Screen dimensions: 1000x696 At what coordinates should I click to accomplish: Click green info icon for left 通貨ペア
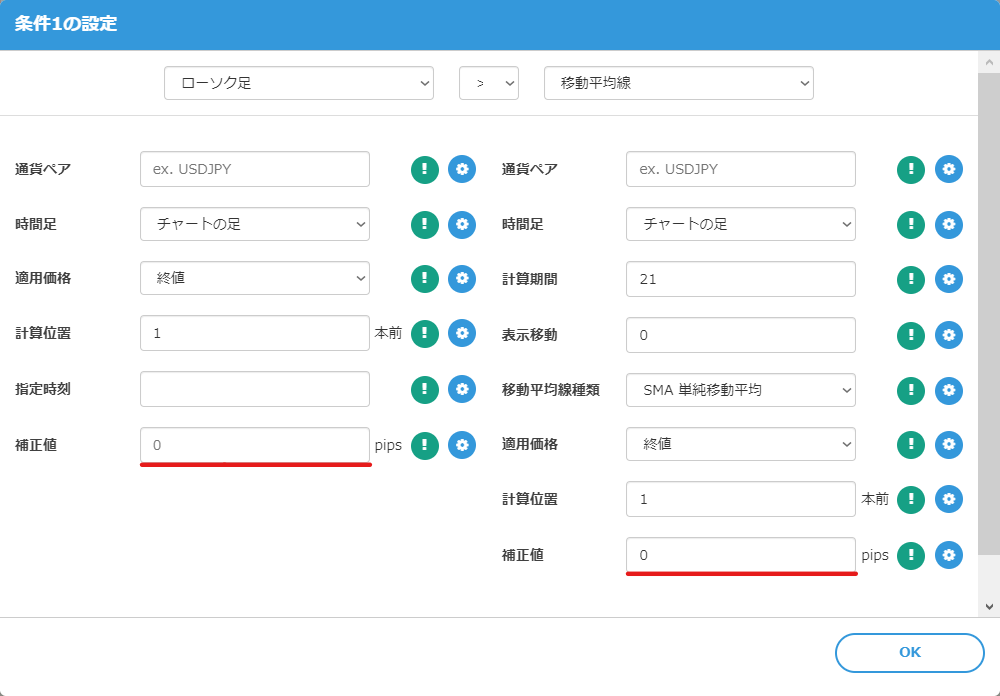425,169
